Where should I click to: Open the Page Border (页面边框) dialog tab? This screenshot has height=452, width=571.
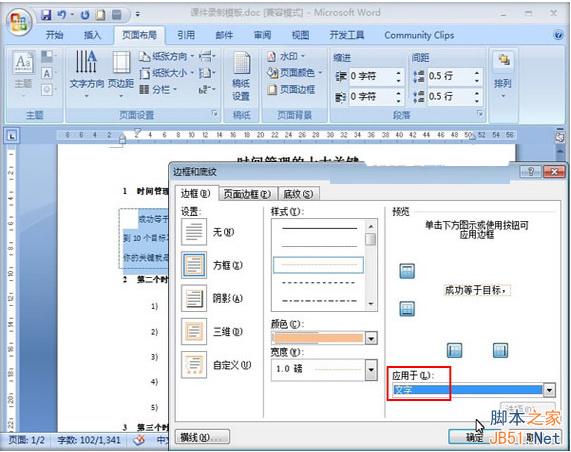[x=248, y=194]
